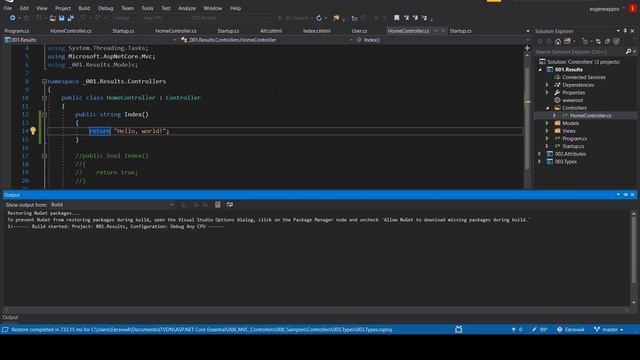Click the Output tab at the bottom
Image resolution: width=640 pixels, height=360 pixels.
click(x=10, y=317)
